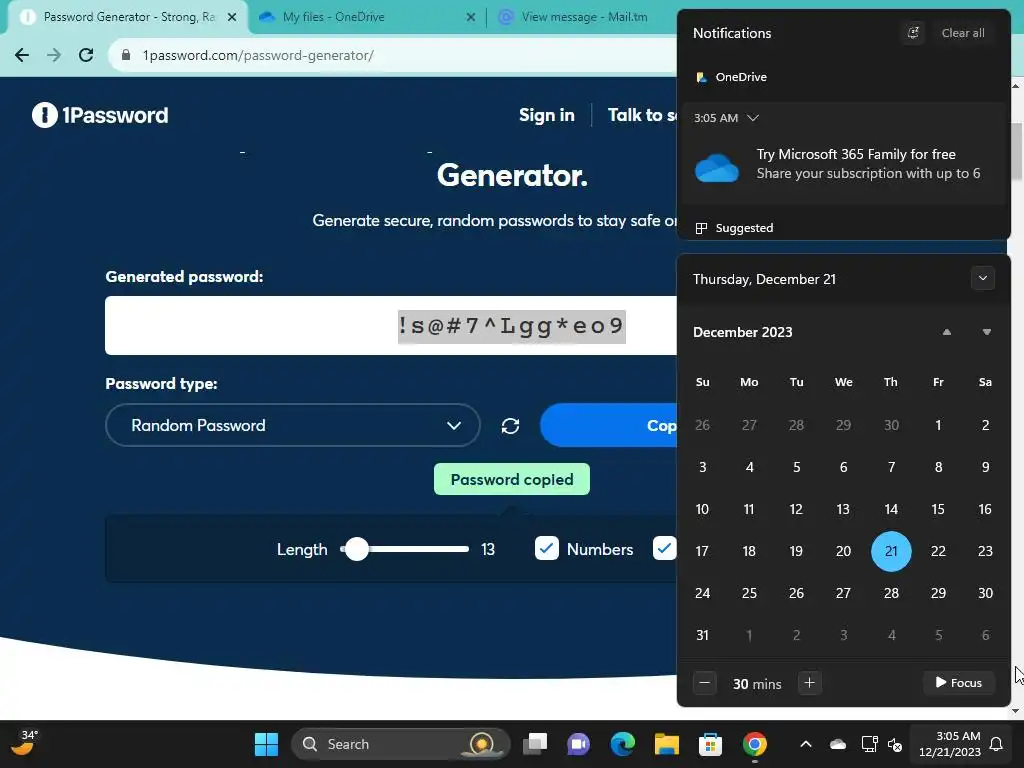Click the page vertical scrollbar

pyautogui.click(x=1016, y=152)
